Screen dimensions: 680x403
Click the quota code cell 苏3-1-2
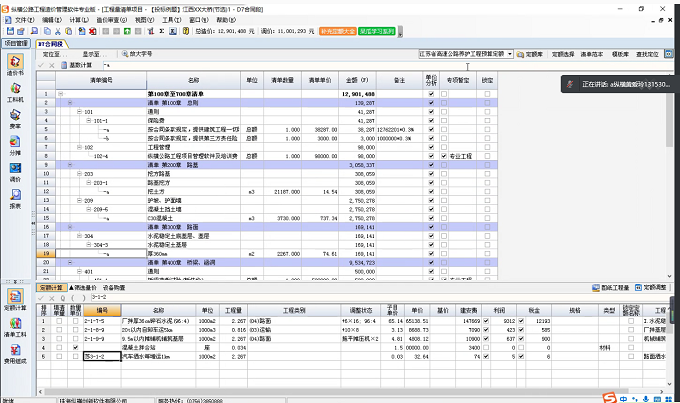[102, 357]
